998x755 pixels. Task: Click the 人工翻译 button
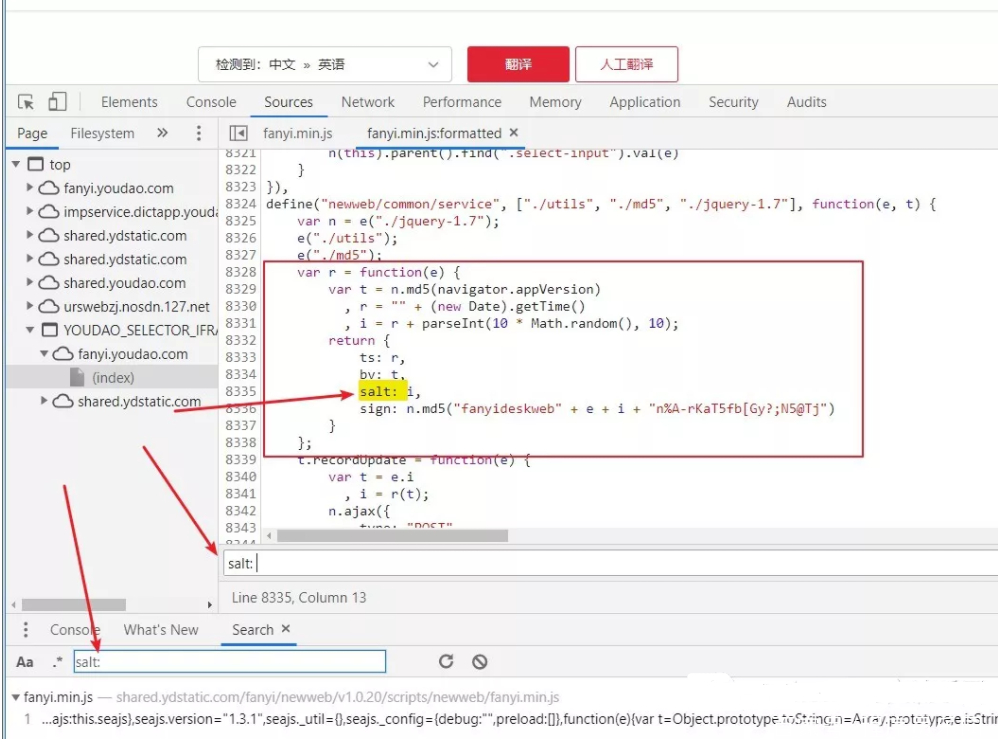(x=626, y=64)
